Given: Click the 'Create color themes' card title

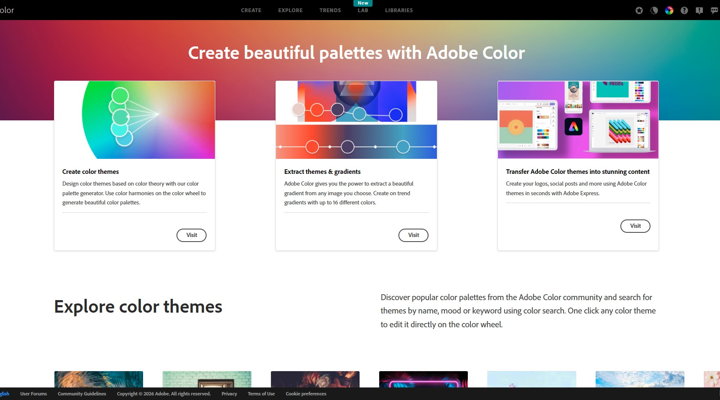Looking at the screenshot, I should click(90, 171).
